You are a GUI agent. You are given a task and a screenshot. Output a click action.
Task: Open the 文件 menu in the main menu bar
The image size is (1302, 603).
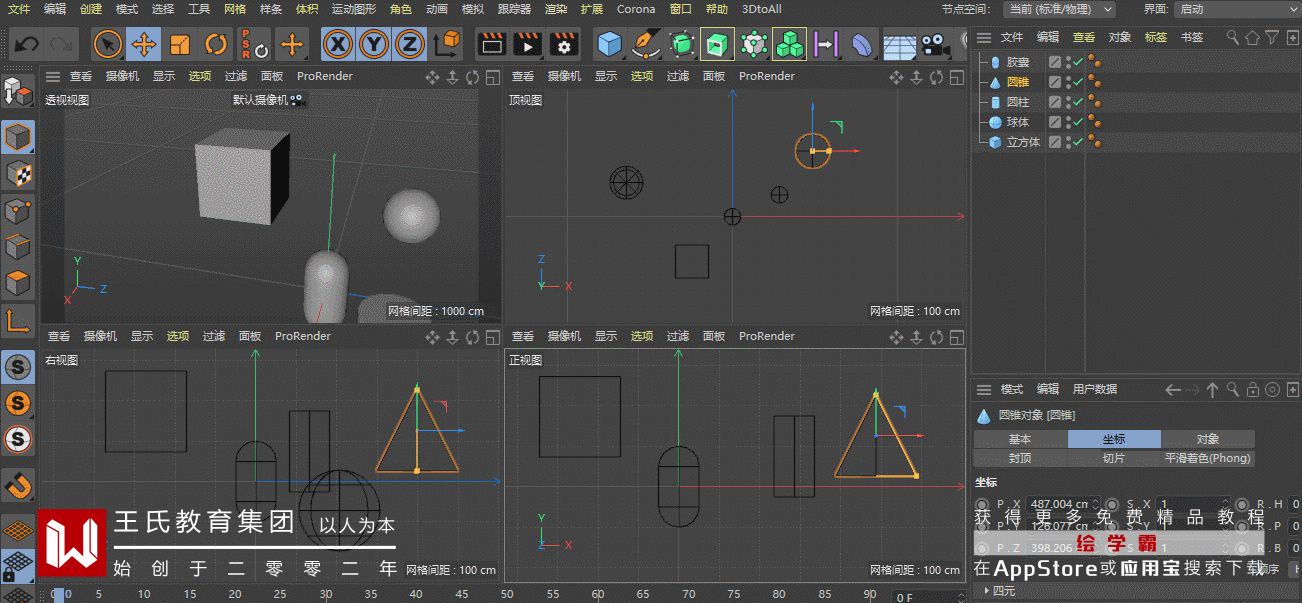click(x=19, y=9)
